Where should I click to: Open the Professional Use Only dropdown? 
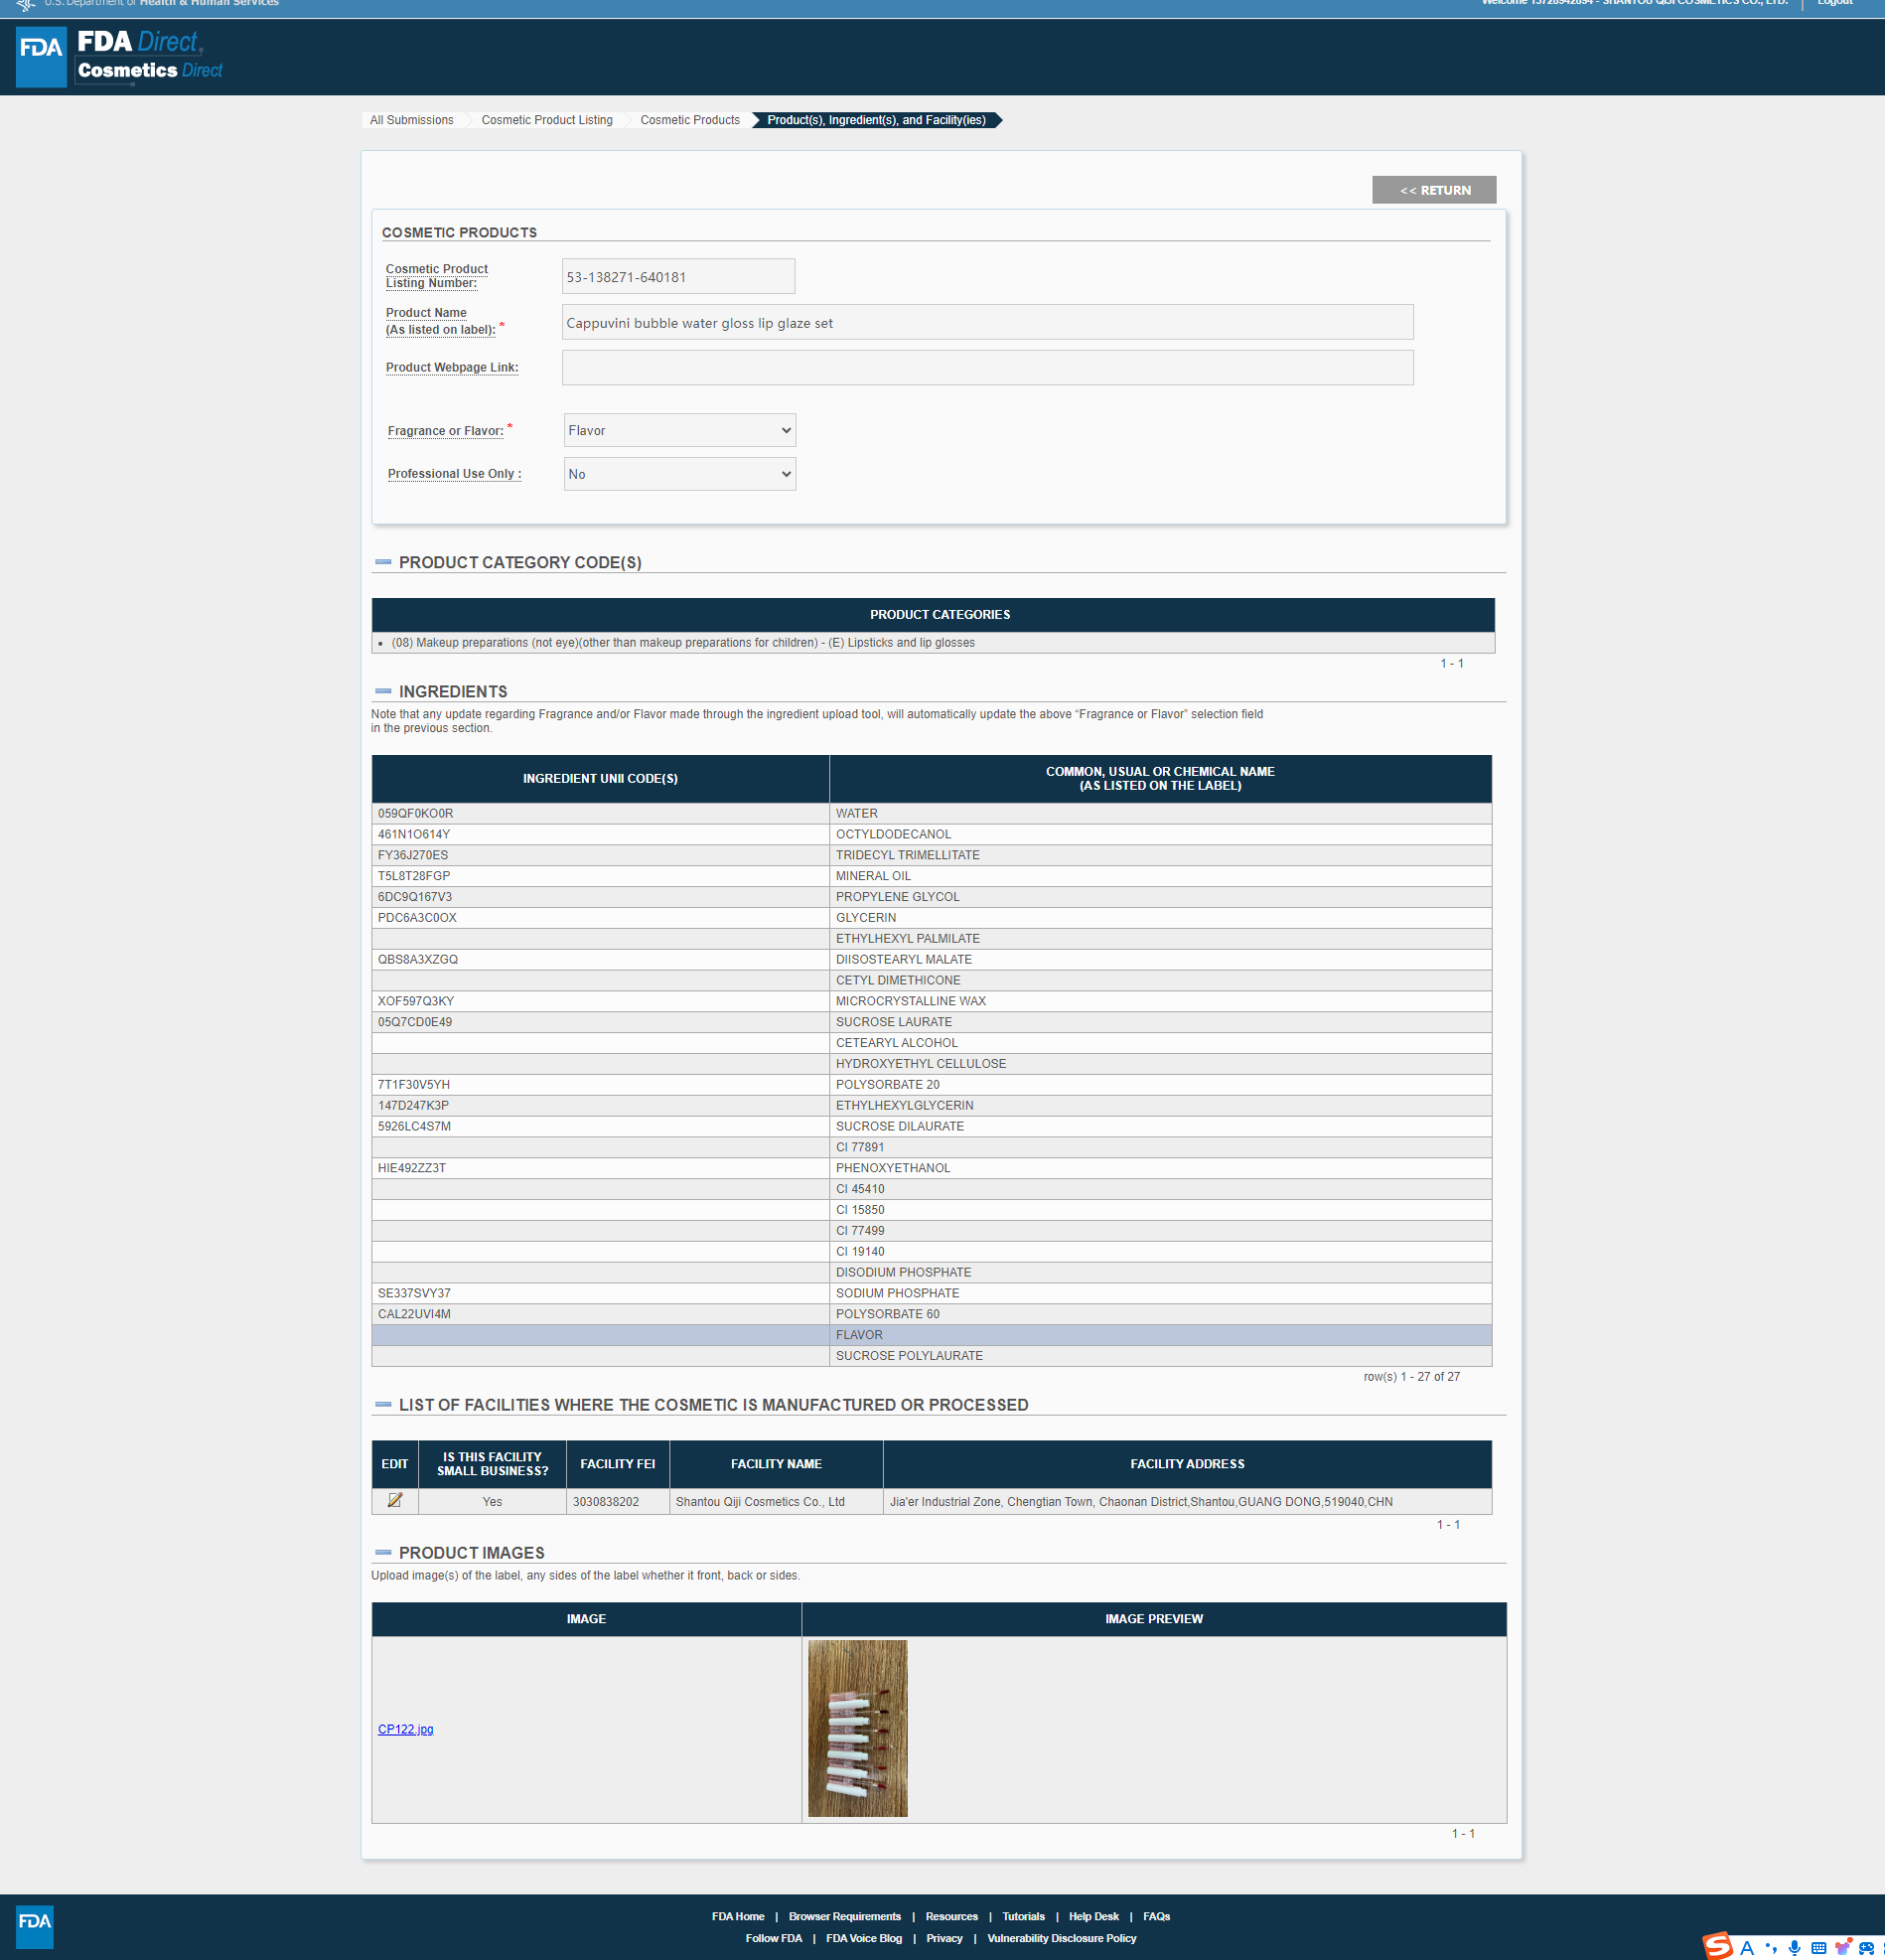point(679,474)
